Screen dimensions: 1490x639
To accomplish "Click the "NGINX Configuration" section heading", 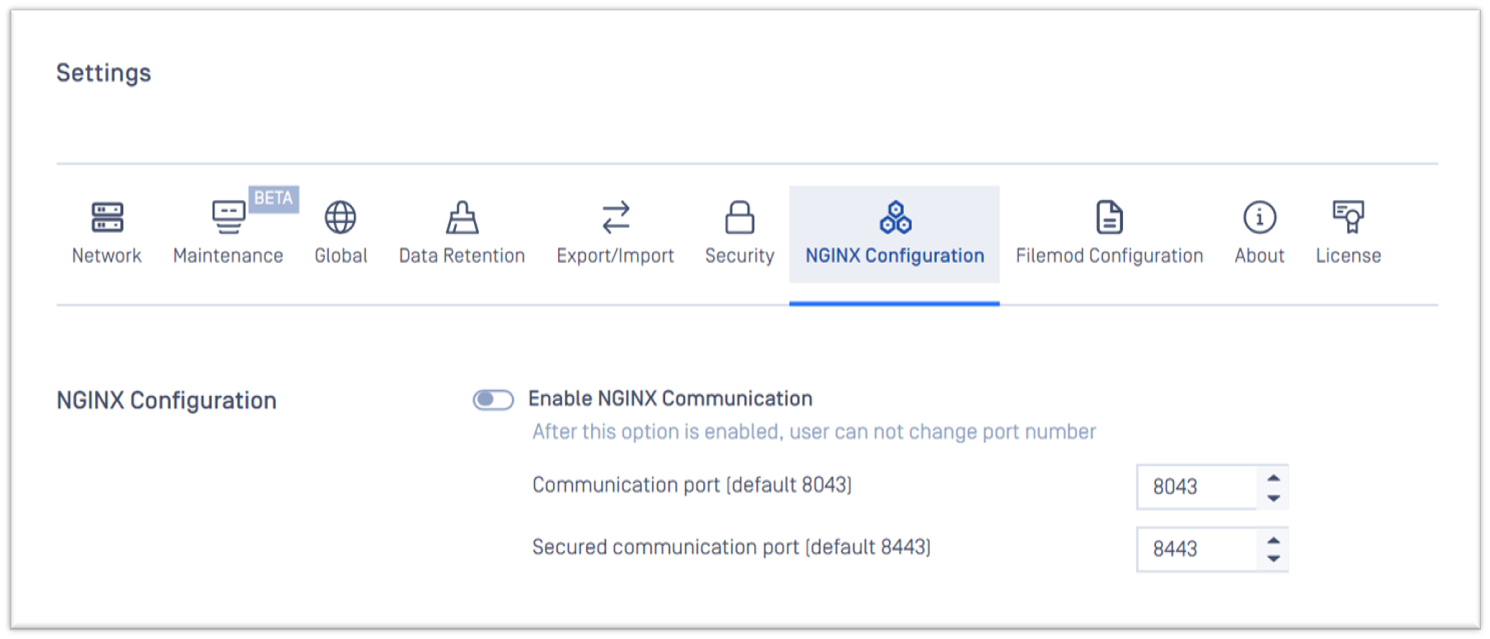I will [x=166, y=401].
